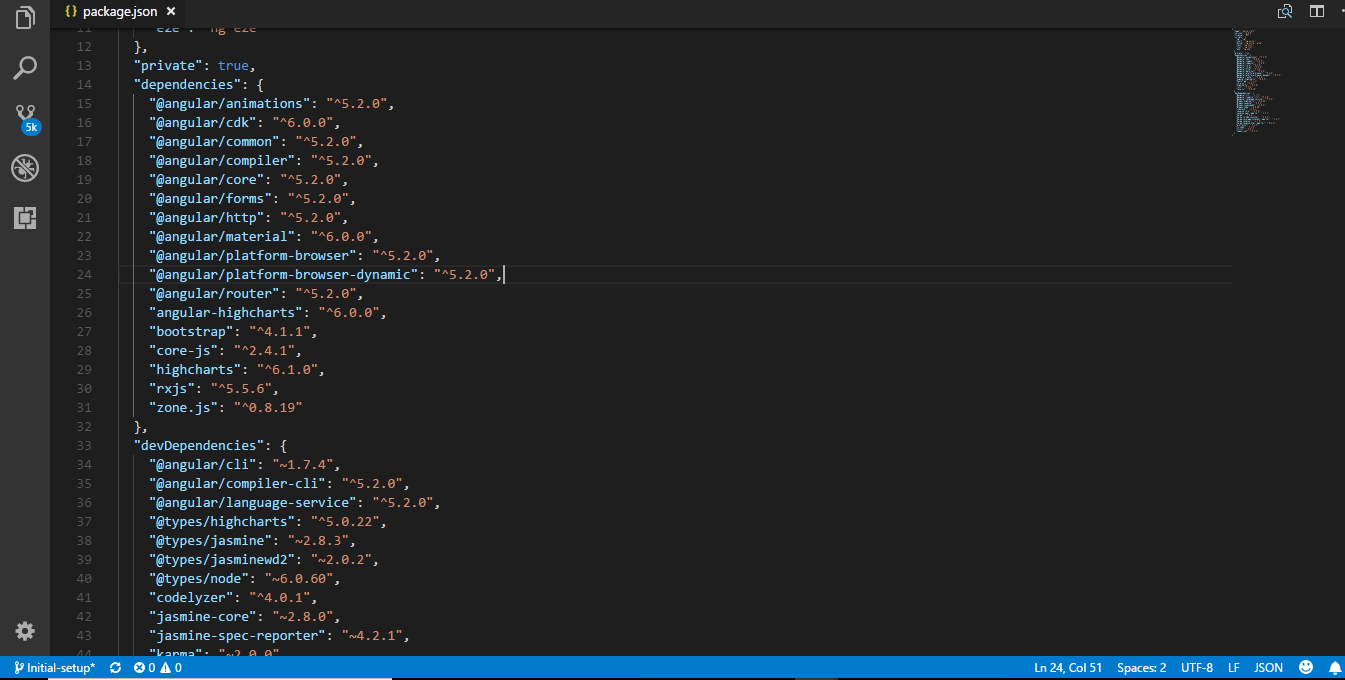Change indentation via Spaces: 2
This screenshot has height=680, width=1345.
1142,668
